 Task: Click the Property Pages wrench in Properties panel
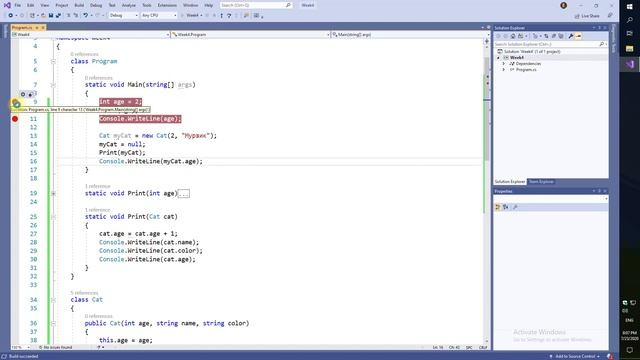coord(515,207)
